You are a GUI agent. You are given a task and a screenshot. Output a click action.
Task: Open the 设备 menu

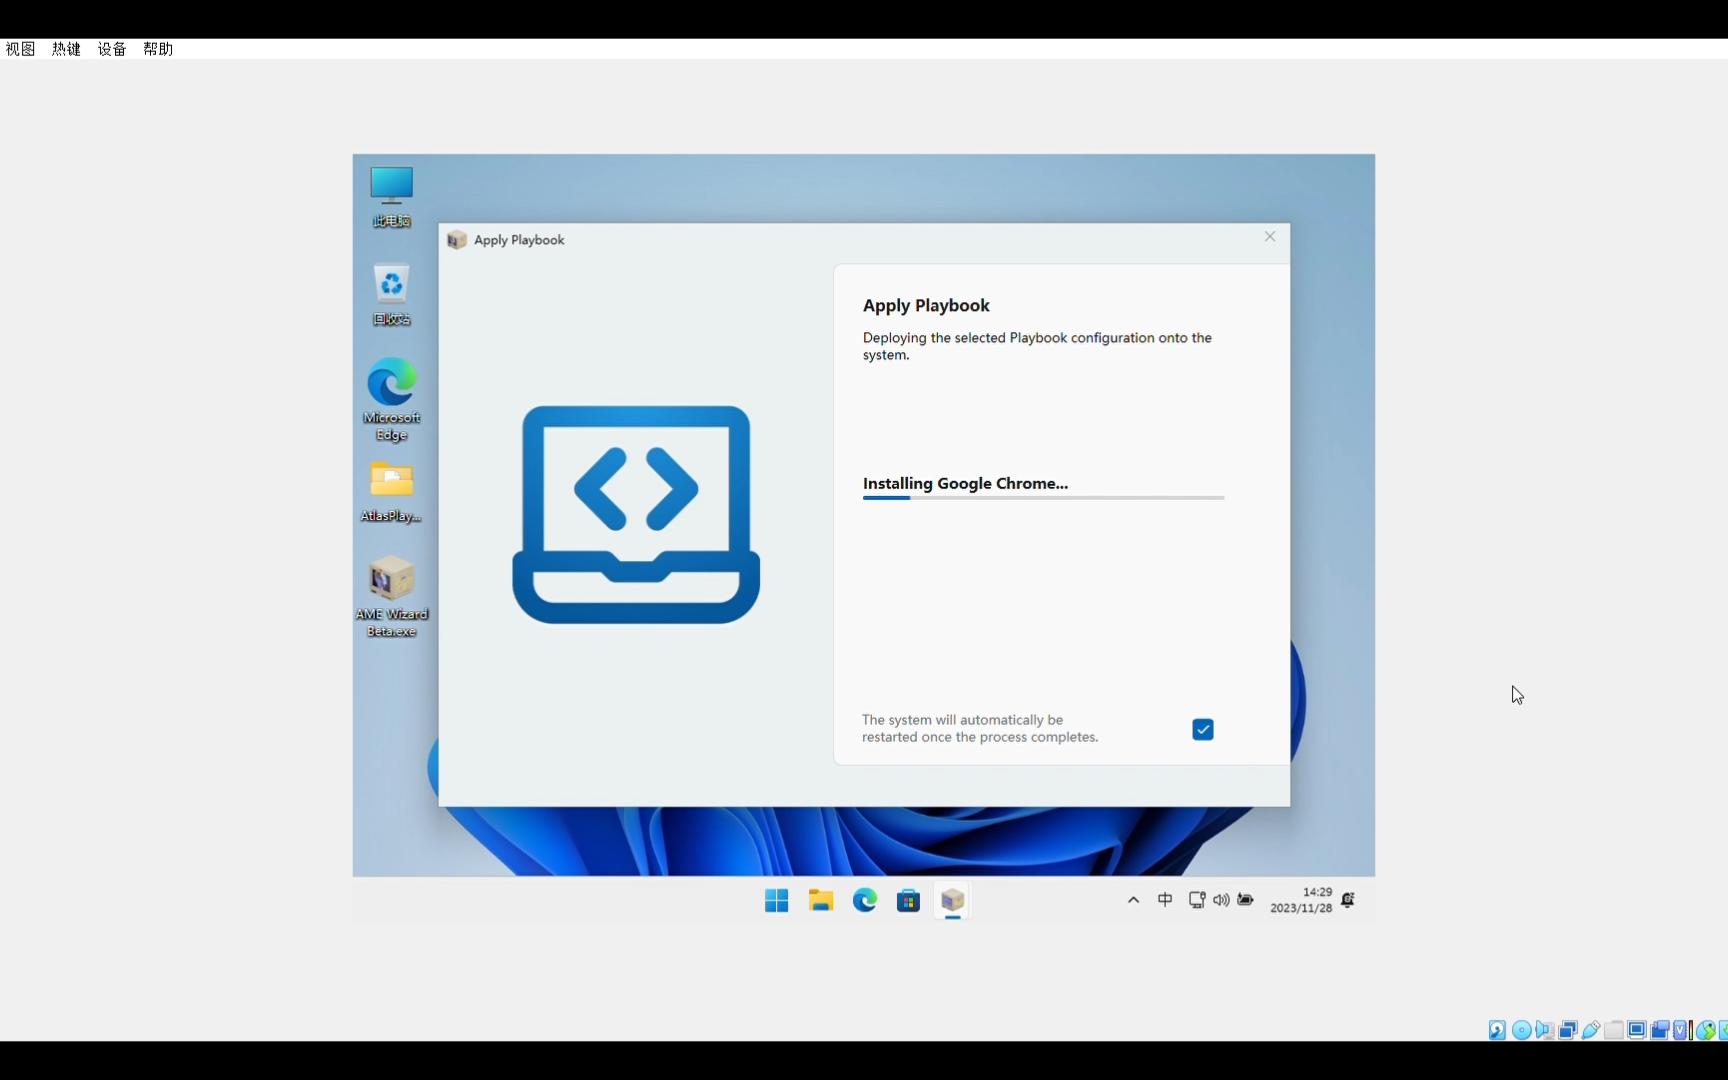click(x=112, y=49)
